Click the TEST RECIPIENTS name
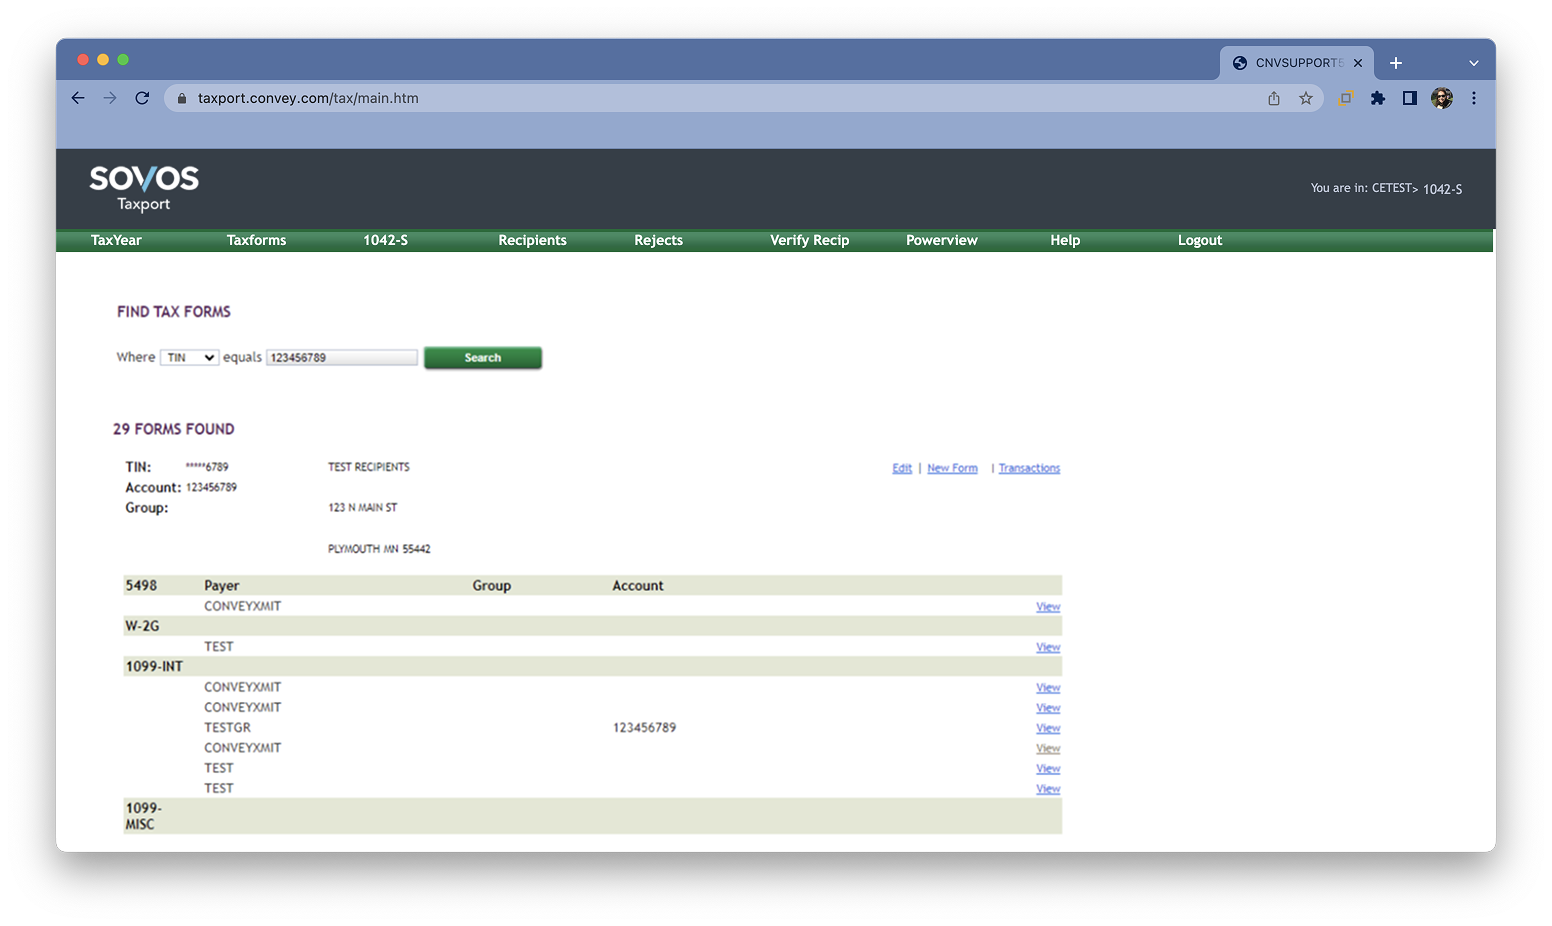This screenshot has width=1552, height=926. (369, 467)
